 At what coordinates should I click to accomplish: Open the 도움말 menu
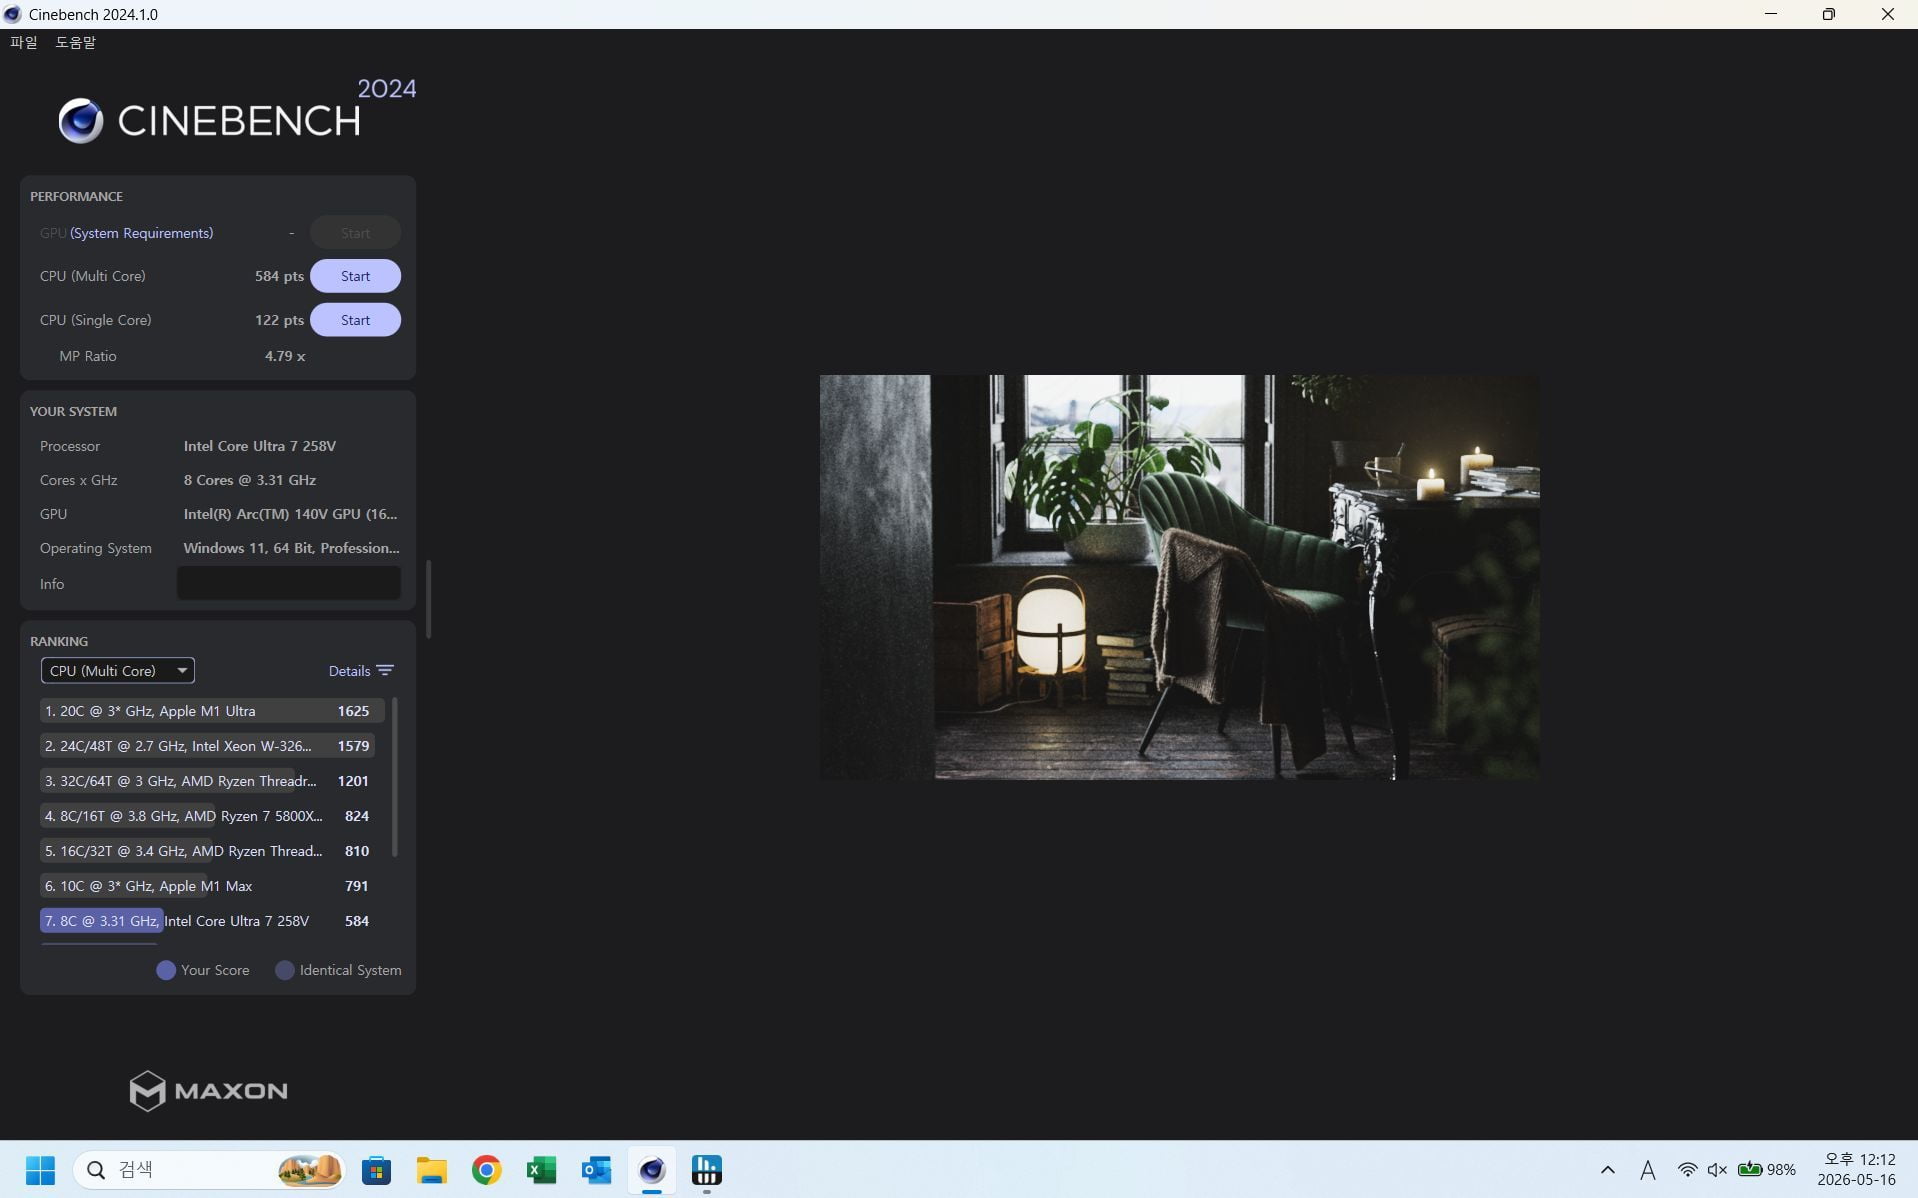point(75,42)
